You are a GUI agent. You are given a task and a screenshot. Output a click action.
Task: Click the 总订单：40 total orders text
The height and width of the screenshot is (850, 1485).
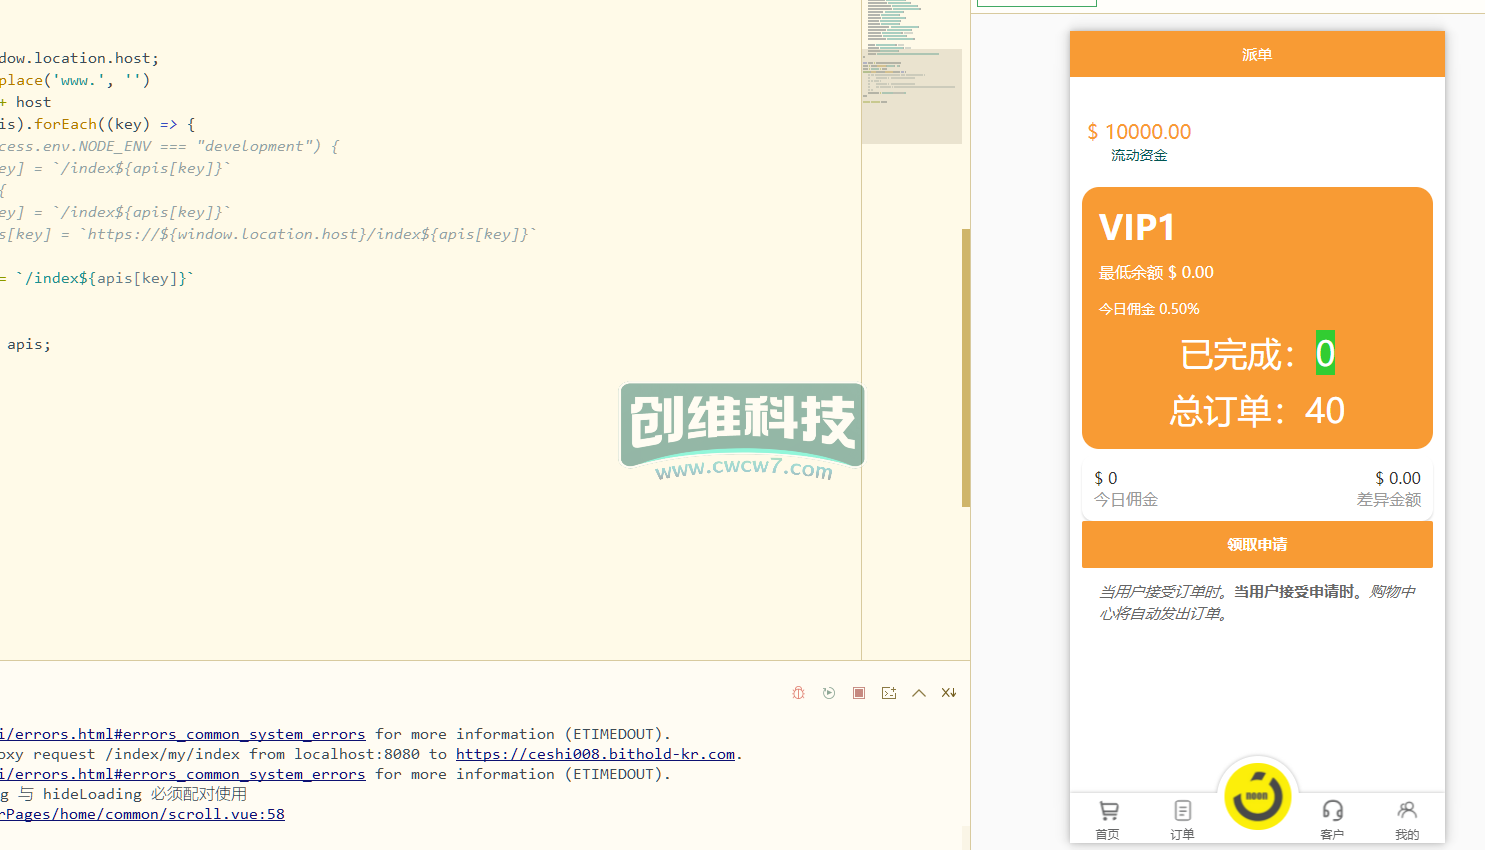[x=1257, y=411]
